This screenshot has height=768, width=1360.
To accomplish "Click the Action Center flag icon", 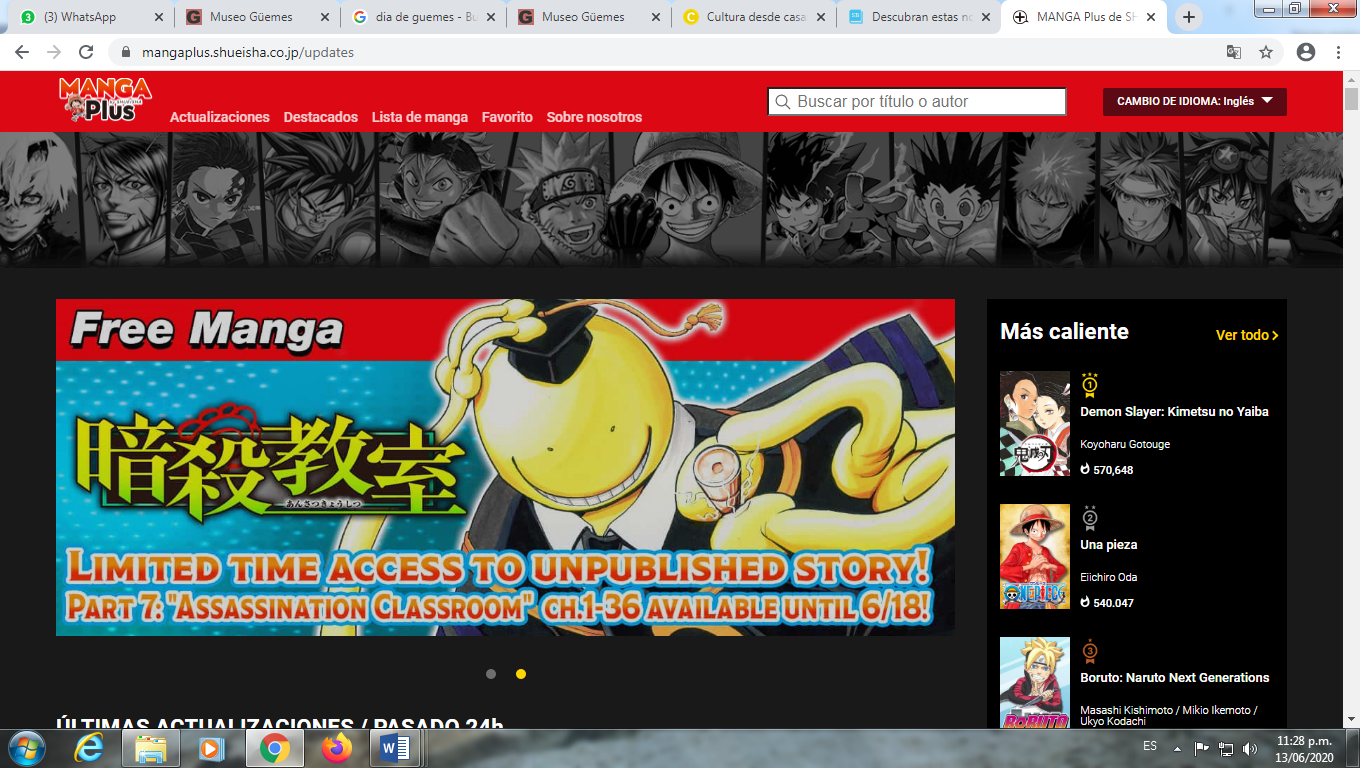I will point(1202,748).
